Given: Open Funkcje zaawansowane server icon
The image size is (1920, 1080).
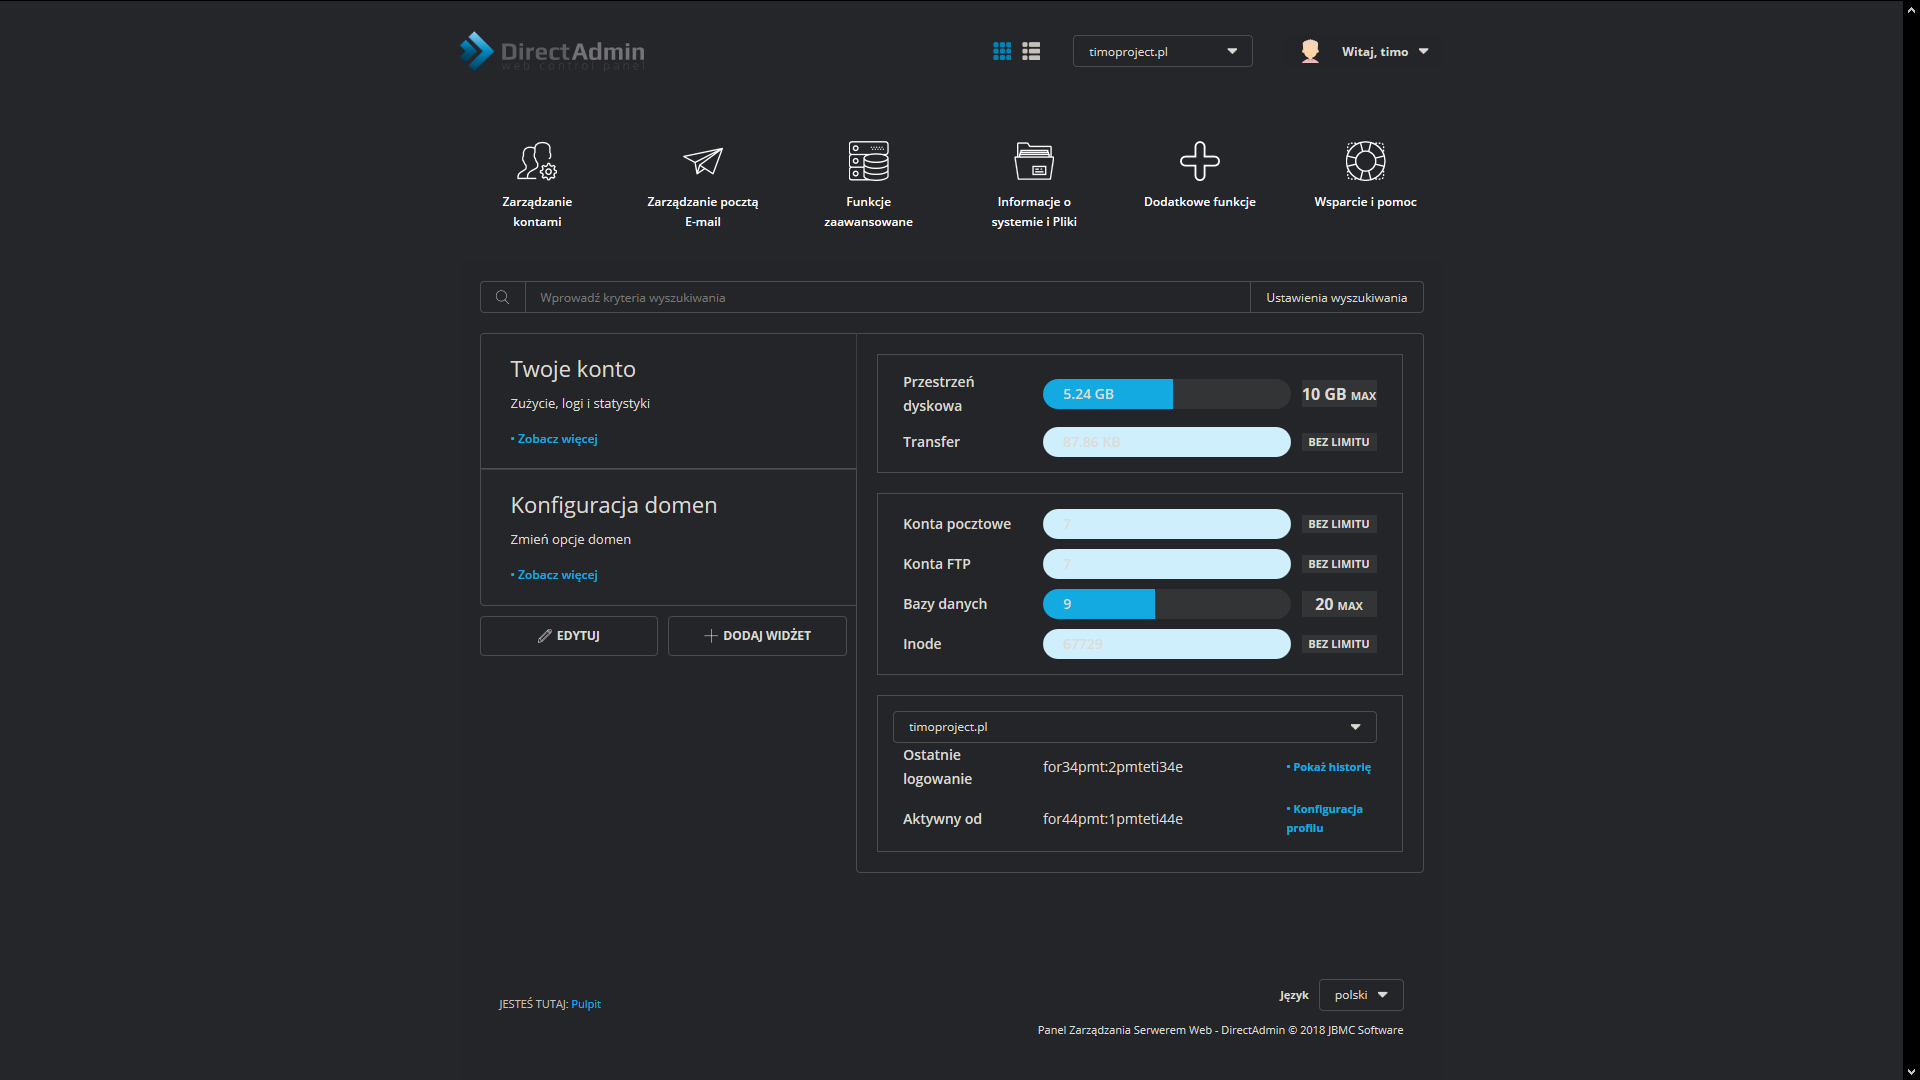Looking at the screenshot, I should tap(868, 162).
